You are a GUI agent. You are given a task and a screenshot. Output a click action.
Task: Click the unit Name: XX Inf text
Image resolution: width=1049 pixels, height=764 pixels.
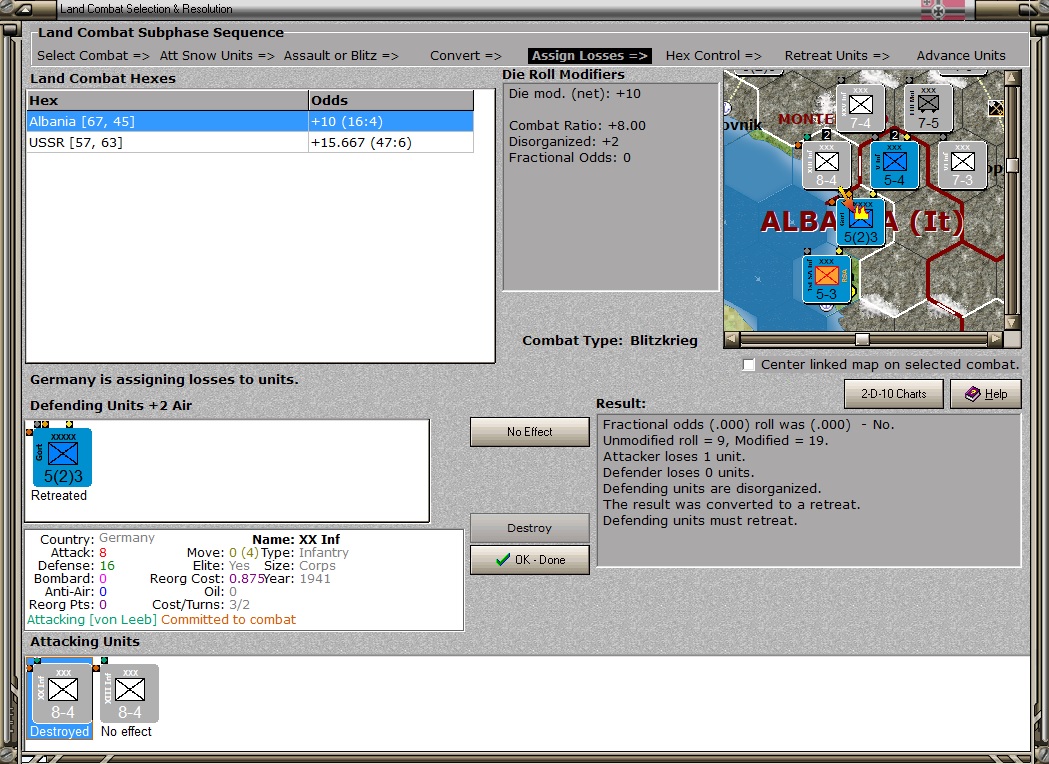tap(296, 539)
